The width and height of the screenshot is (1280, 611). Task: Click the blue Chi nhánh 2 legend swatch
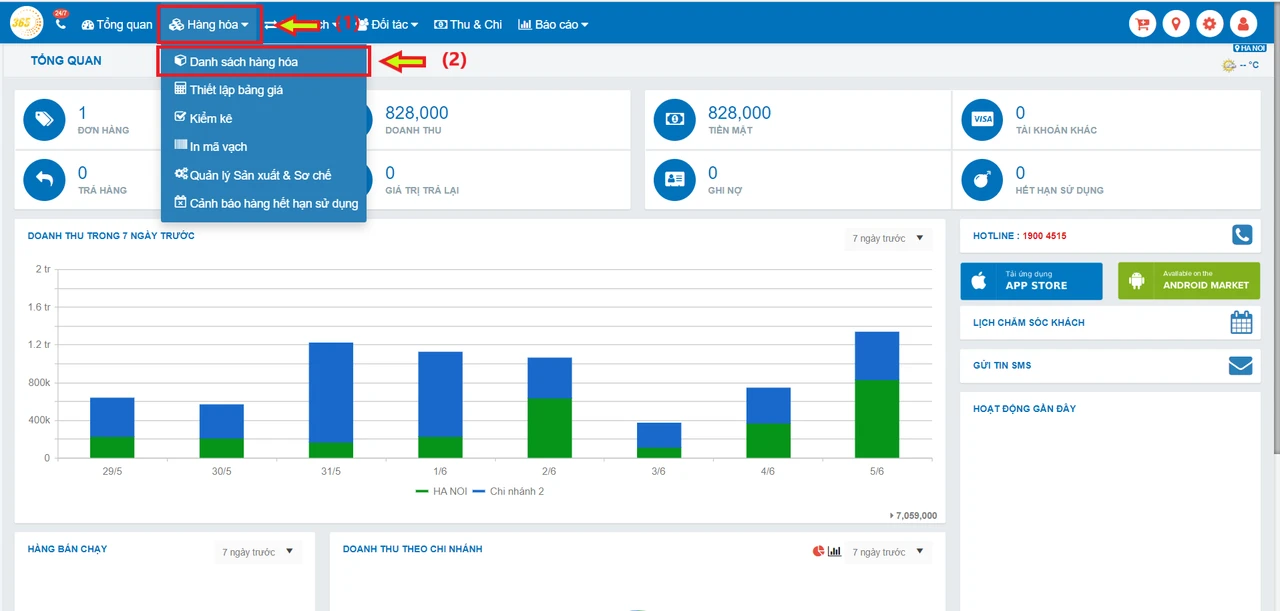tap(478, 491)
